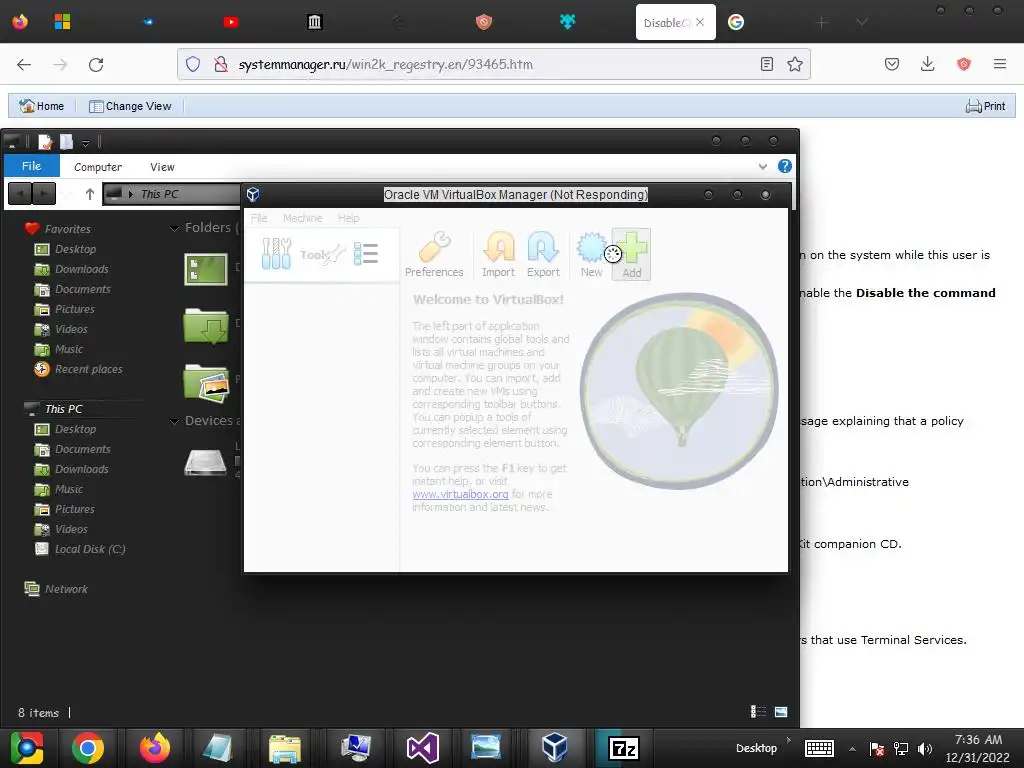Open the list all tabs dropdown arrow
The height and width of the screenshot is (768, 1024).
pyautogui.click(x=862, y=22)
